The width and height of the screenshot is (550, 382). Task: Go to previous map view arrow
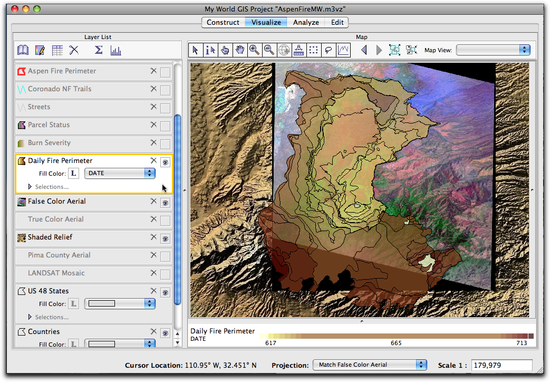[364, 50]
